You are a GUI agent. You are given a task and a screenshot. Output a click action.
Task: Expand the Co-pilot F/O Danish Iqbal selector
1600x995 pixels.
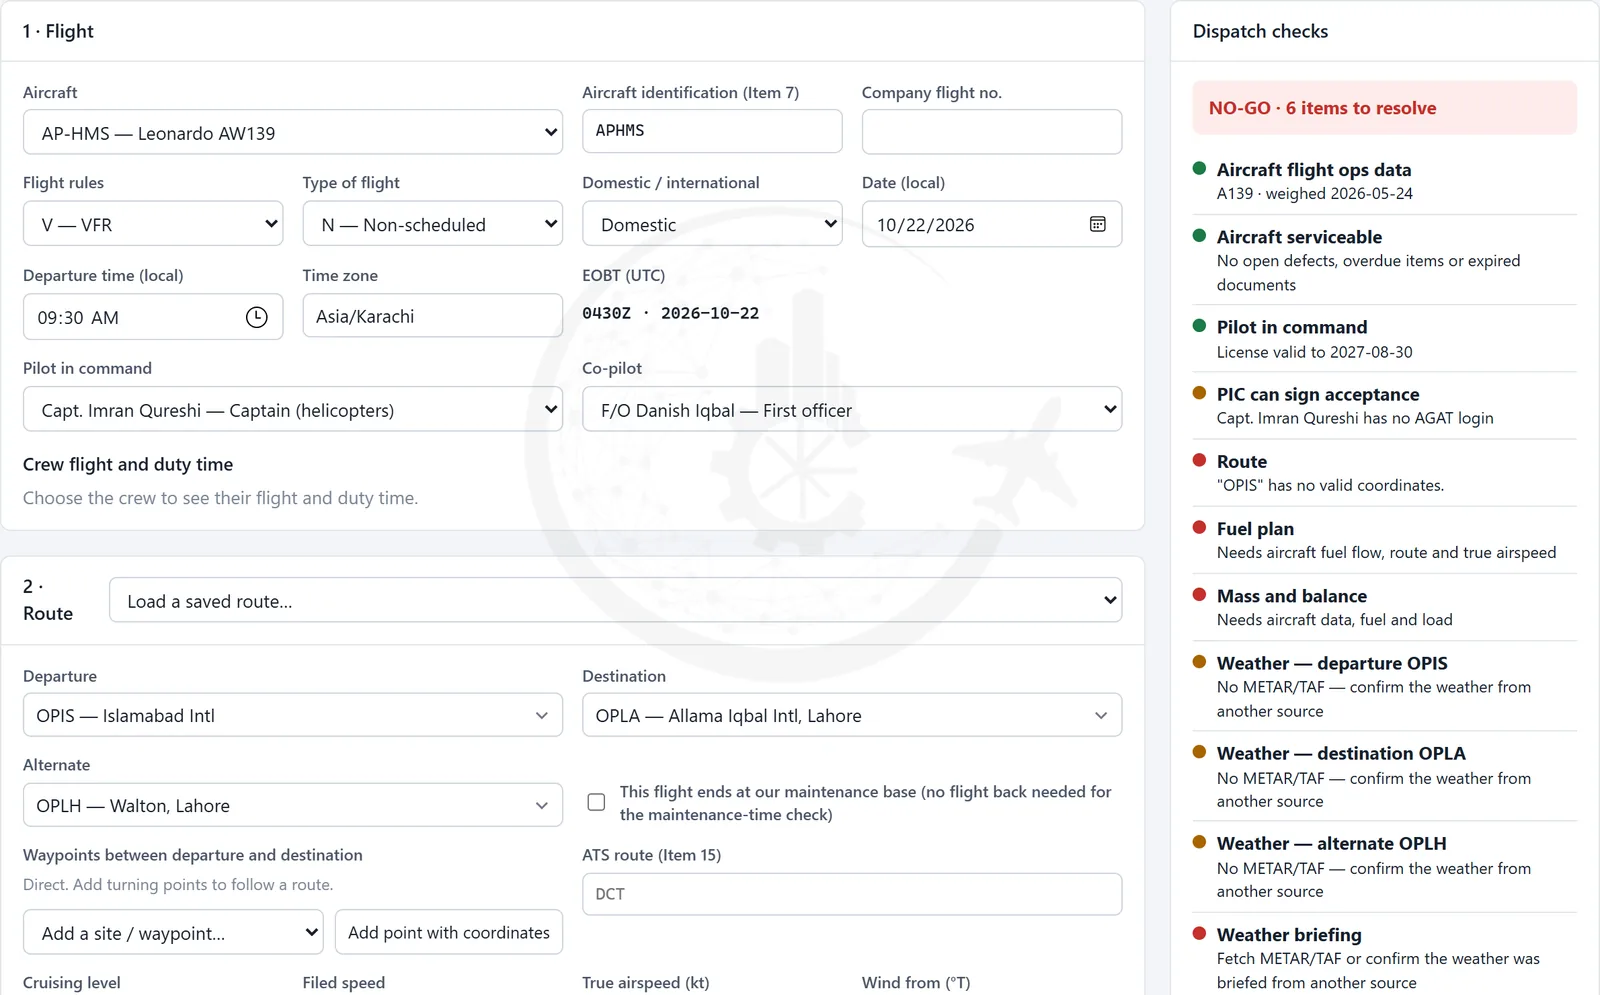click(852, 409)
